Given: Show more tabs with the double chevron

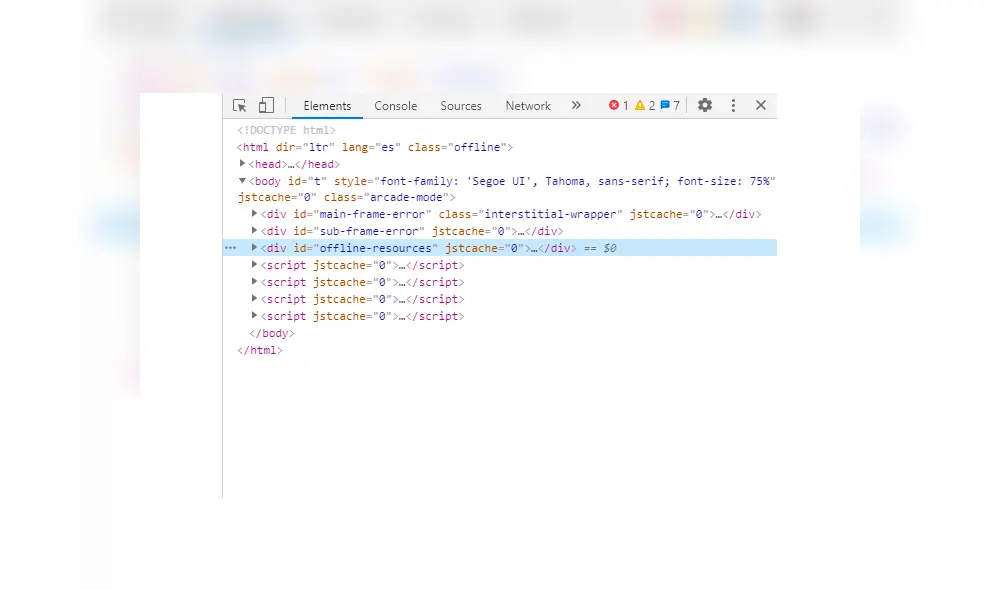Looking at the screenshot, I should point(576,105).
